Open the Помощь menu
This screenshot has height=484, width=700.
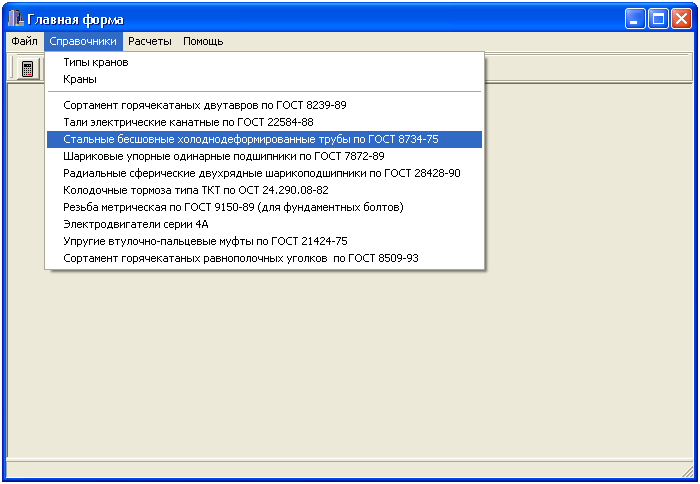coord(203,41)
